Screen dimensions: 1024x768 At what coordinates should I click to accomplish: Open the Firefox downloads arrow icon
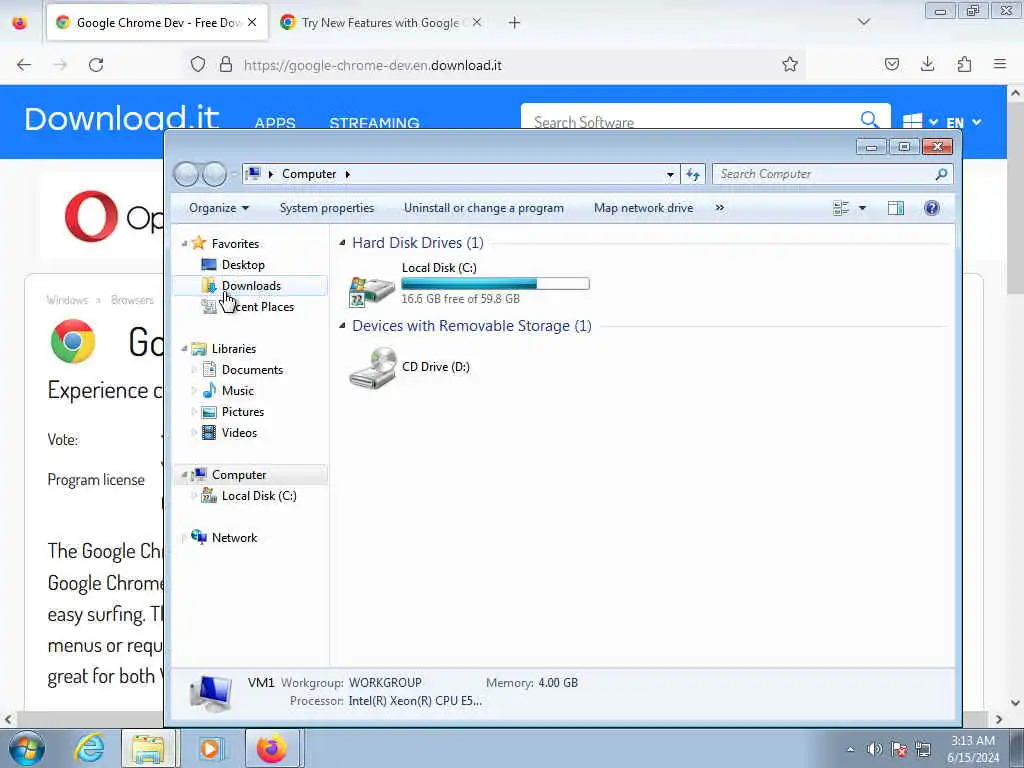927,64
